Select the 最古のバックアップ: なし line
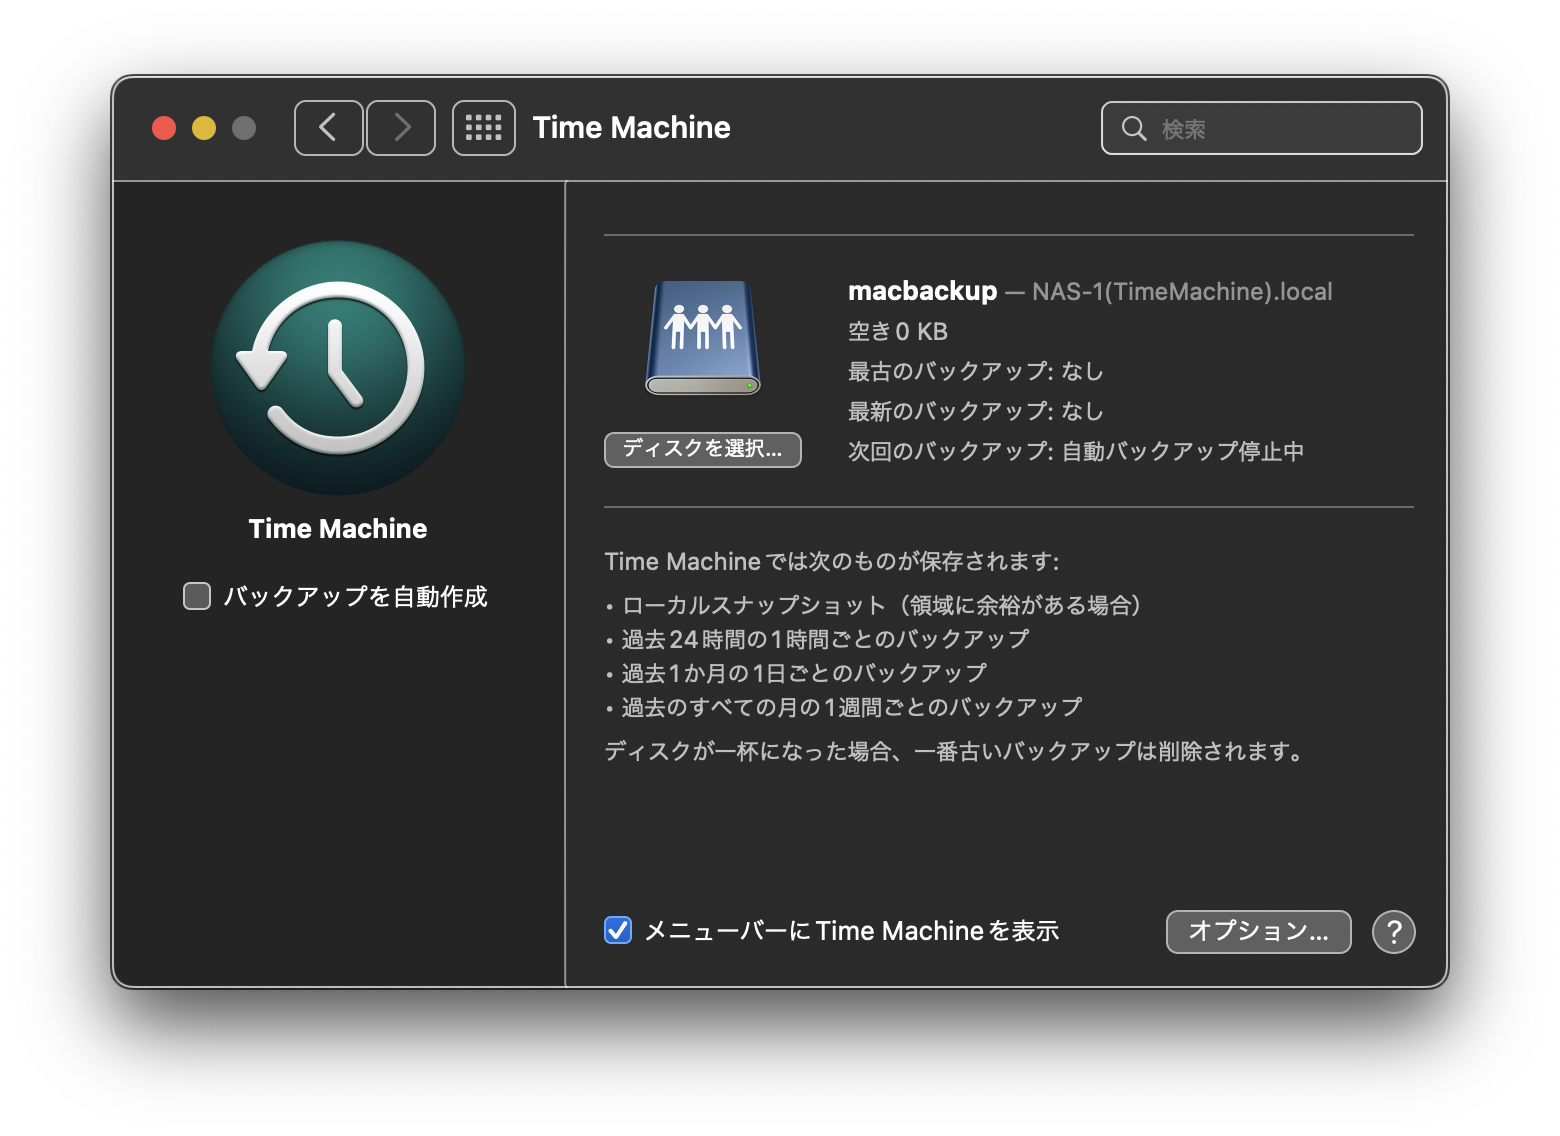 (975, 371)
